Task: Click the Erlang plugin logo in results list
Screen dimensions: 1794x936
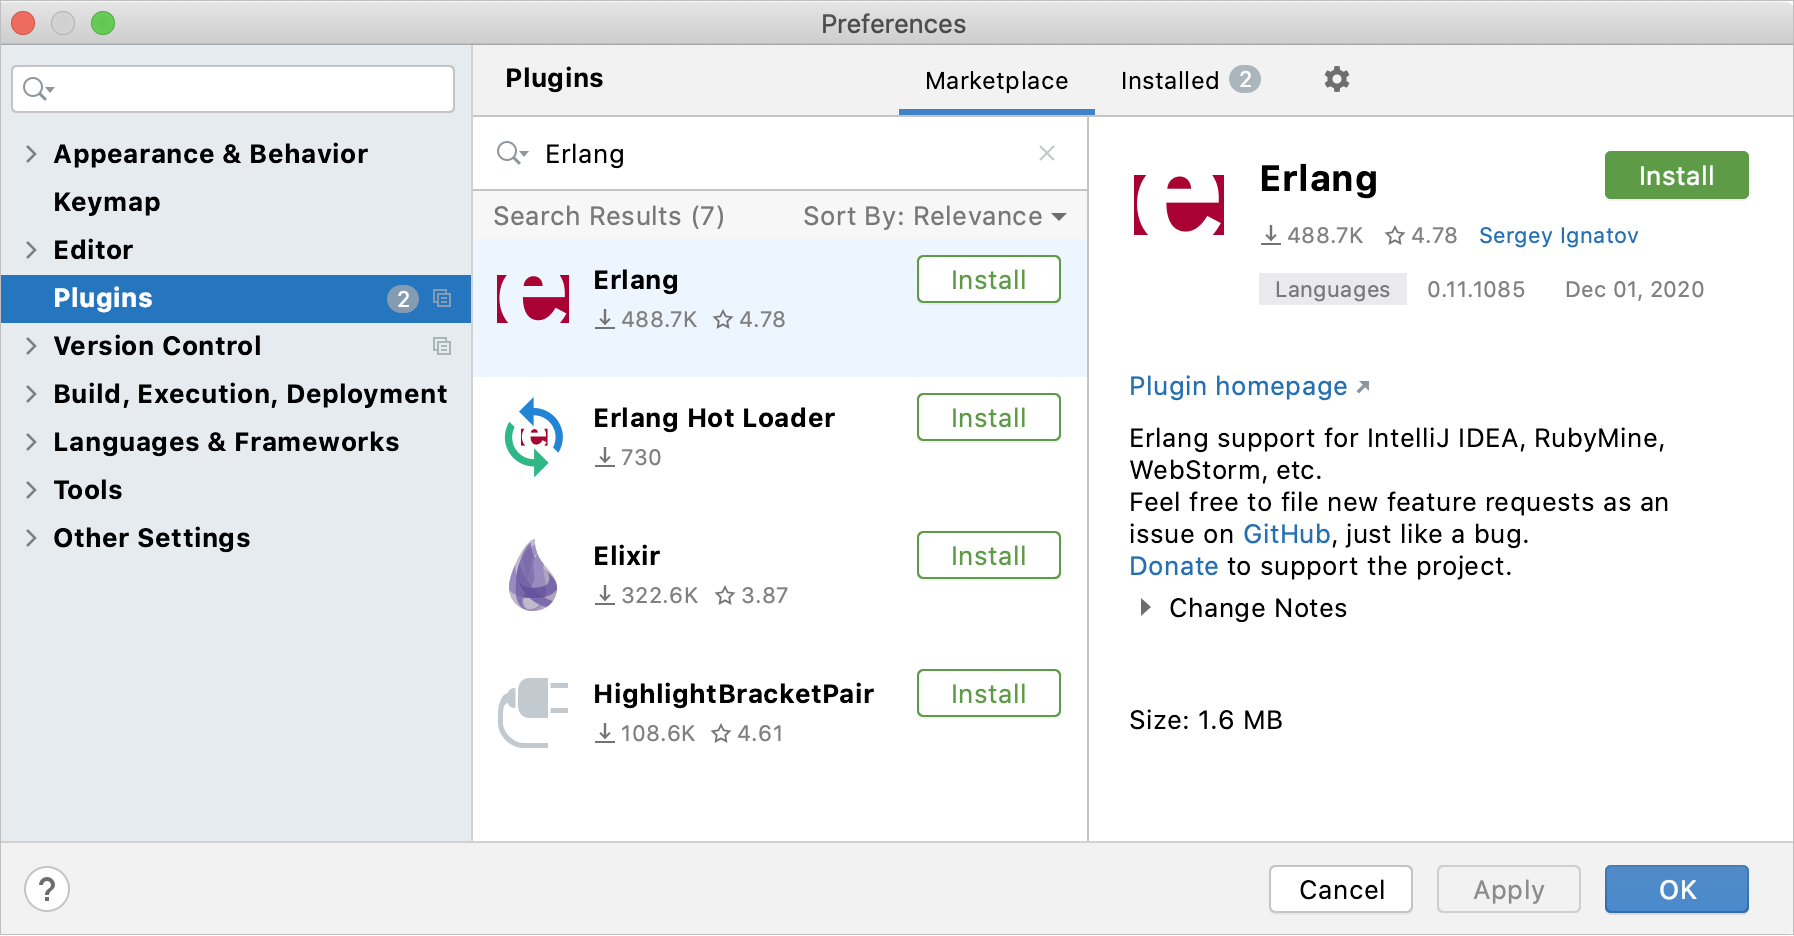Action: point(533,298)
